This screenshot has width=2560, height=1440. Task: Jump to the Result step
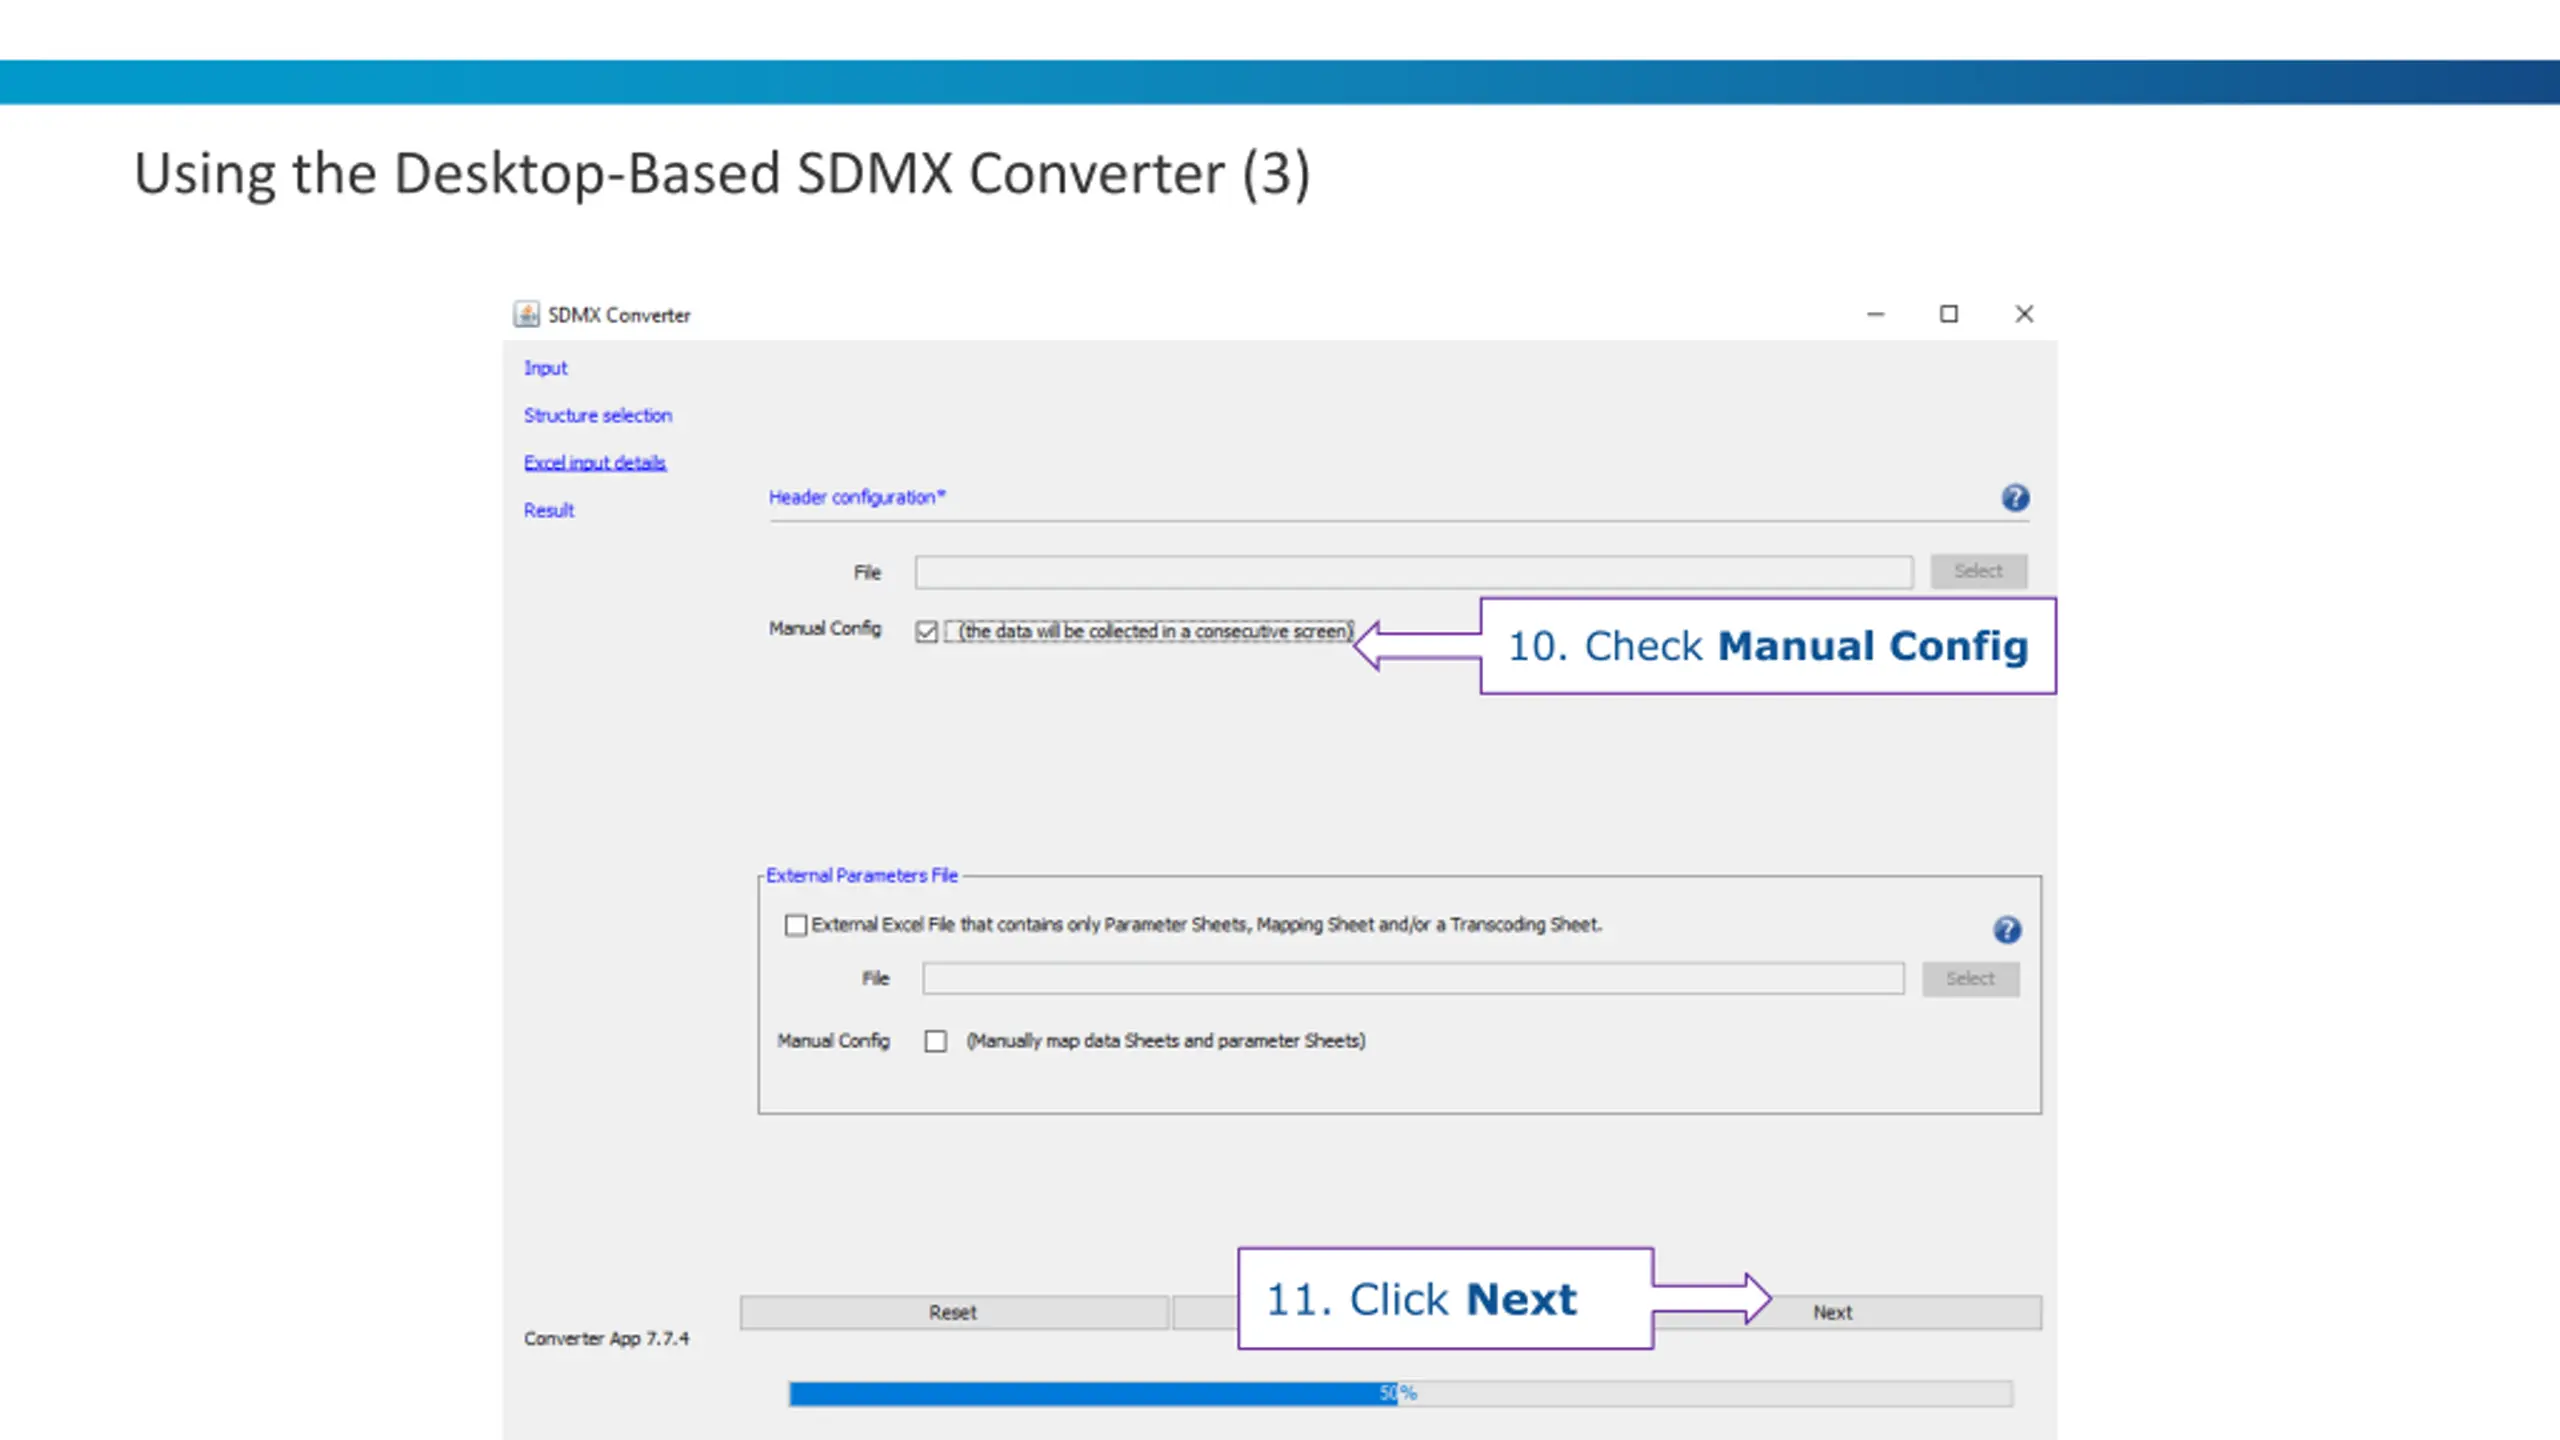tap(549, 510)
